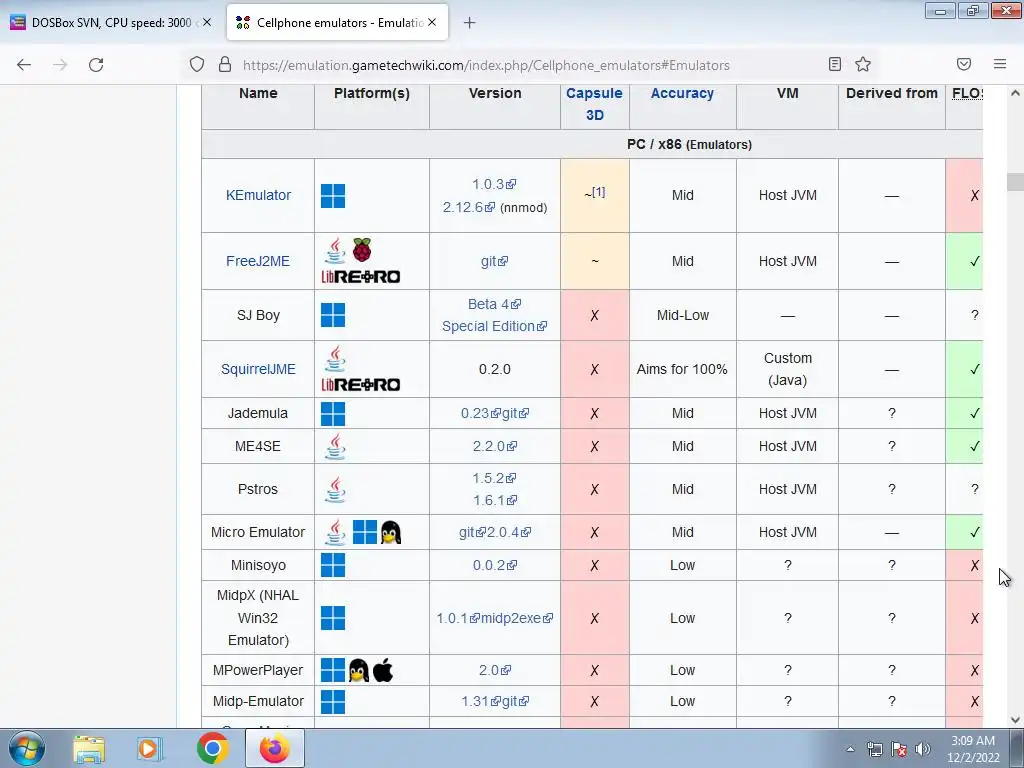Click the Windows icon in Minisoyo row

[333, 566]
